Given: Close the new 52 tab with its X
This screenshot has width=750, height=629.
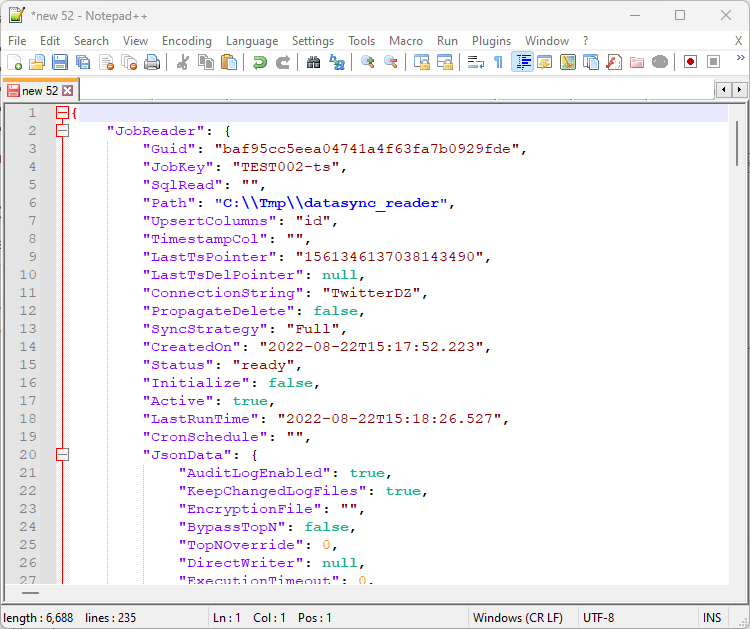Looking at the screenshot, I should pyautogui.click(x=68, y=91).
